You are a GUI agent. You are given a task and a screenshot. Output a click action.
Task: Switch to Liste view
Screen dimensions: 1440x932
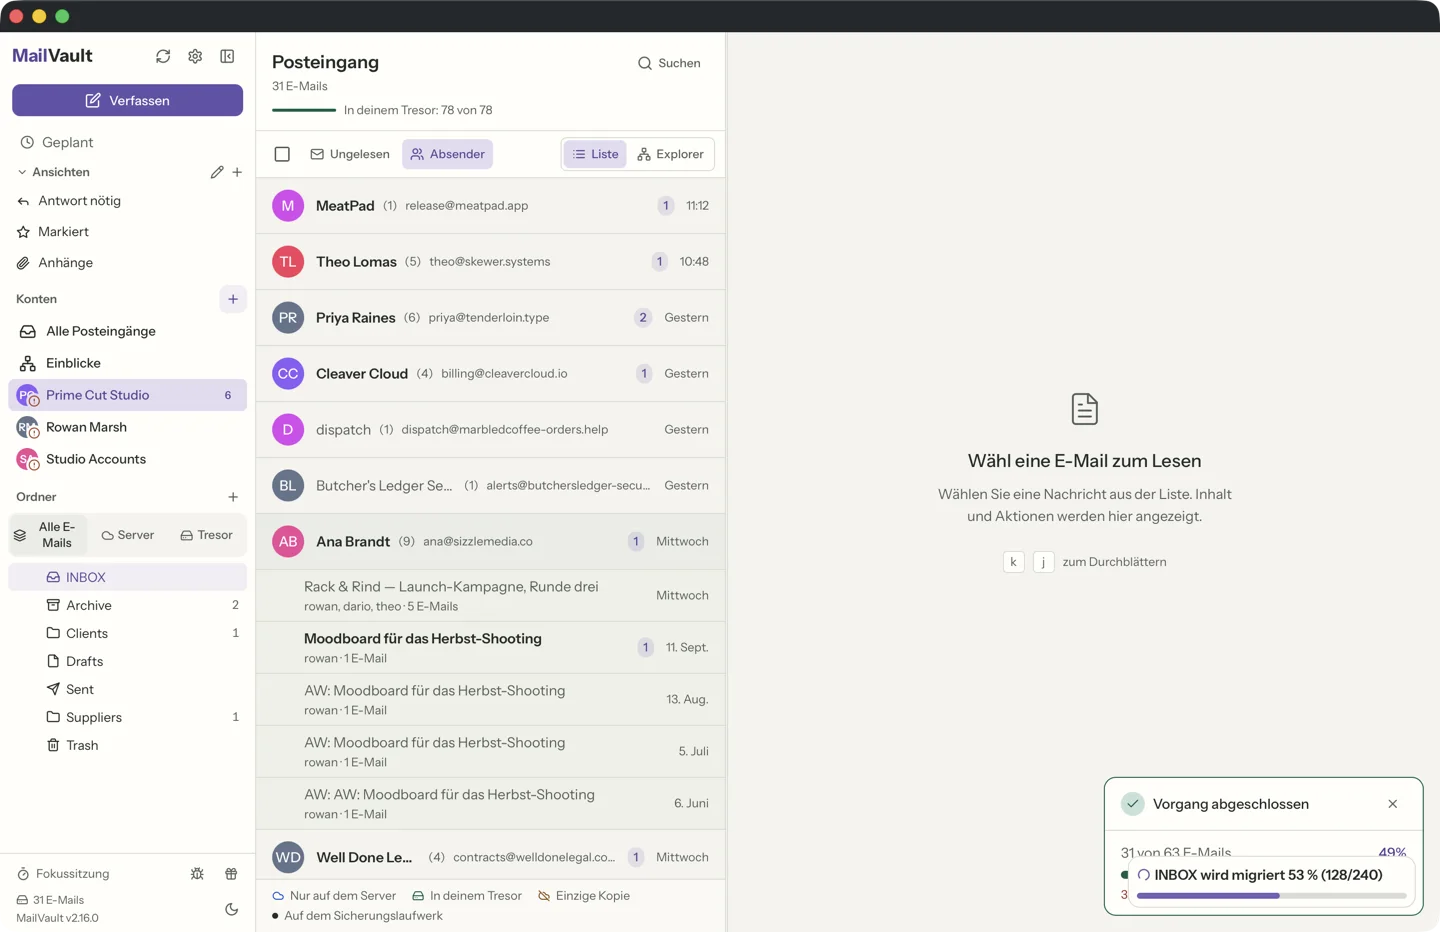[x=595, y=154]
